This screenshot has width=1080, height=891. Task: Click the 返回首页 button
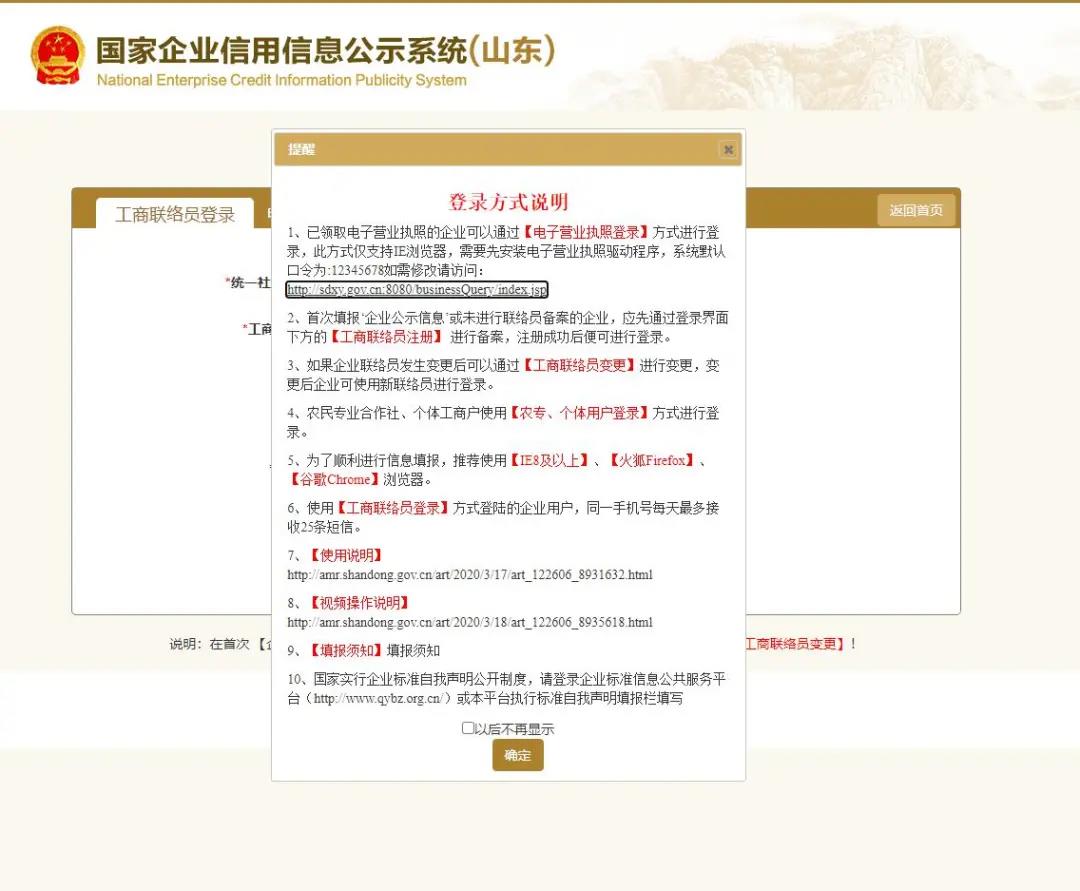point(916,210)
